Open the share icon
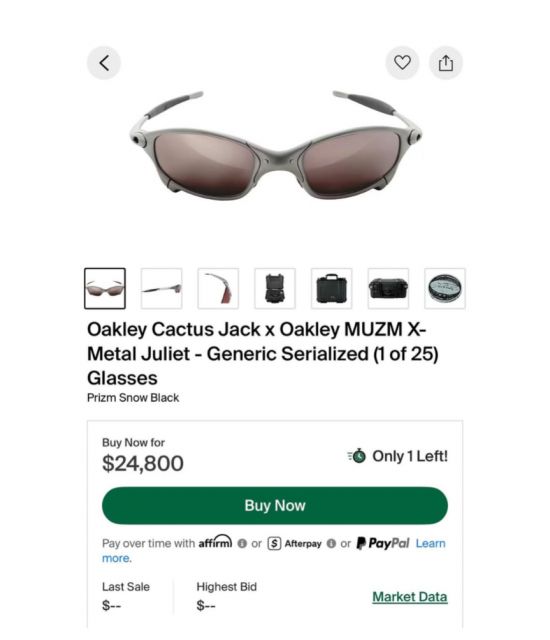This screenshot has height=640, width=550. tap(446, 63)
